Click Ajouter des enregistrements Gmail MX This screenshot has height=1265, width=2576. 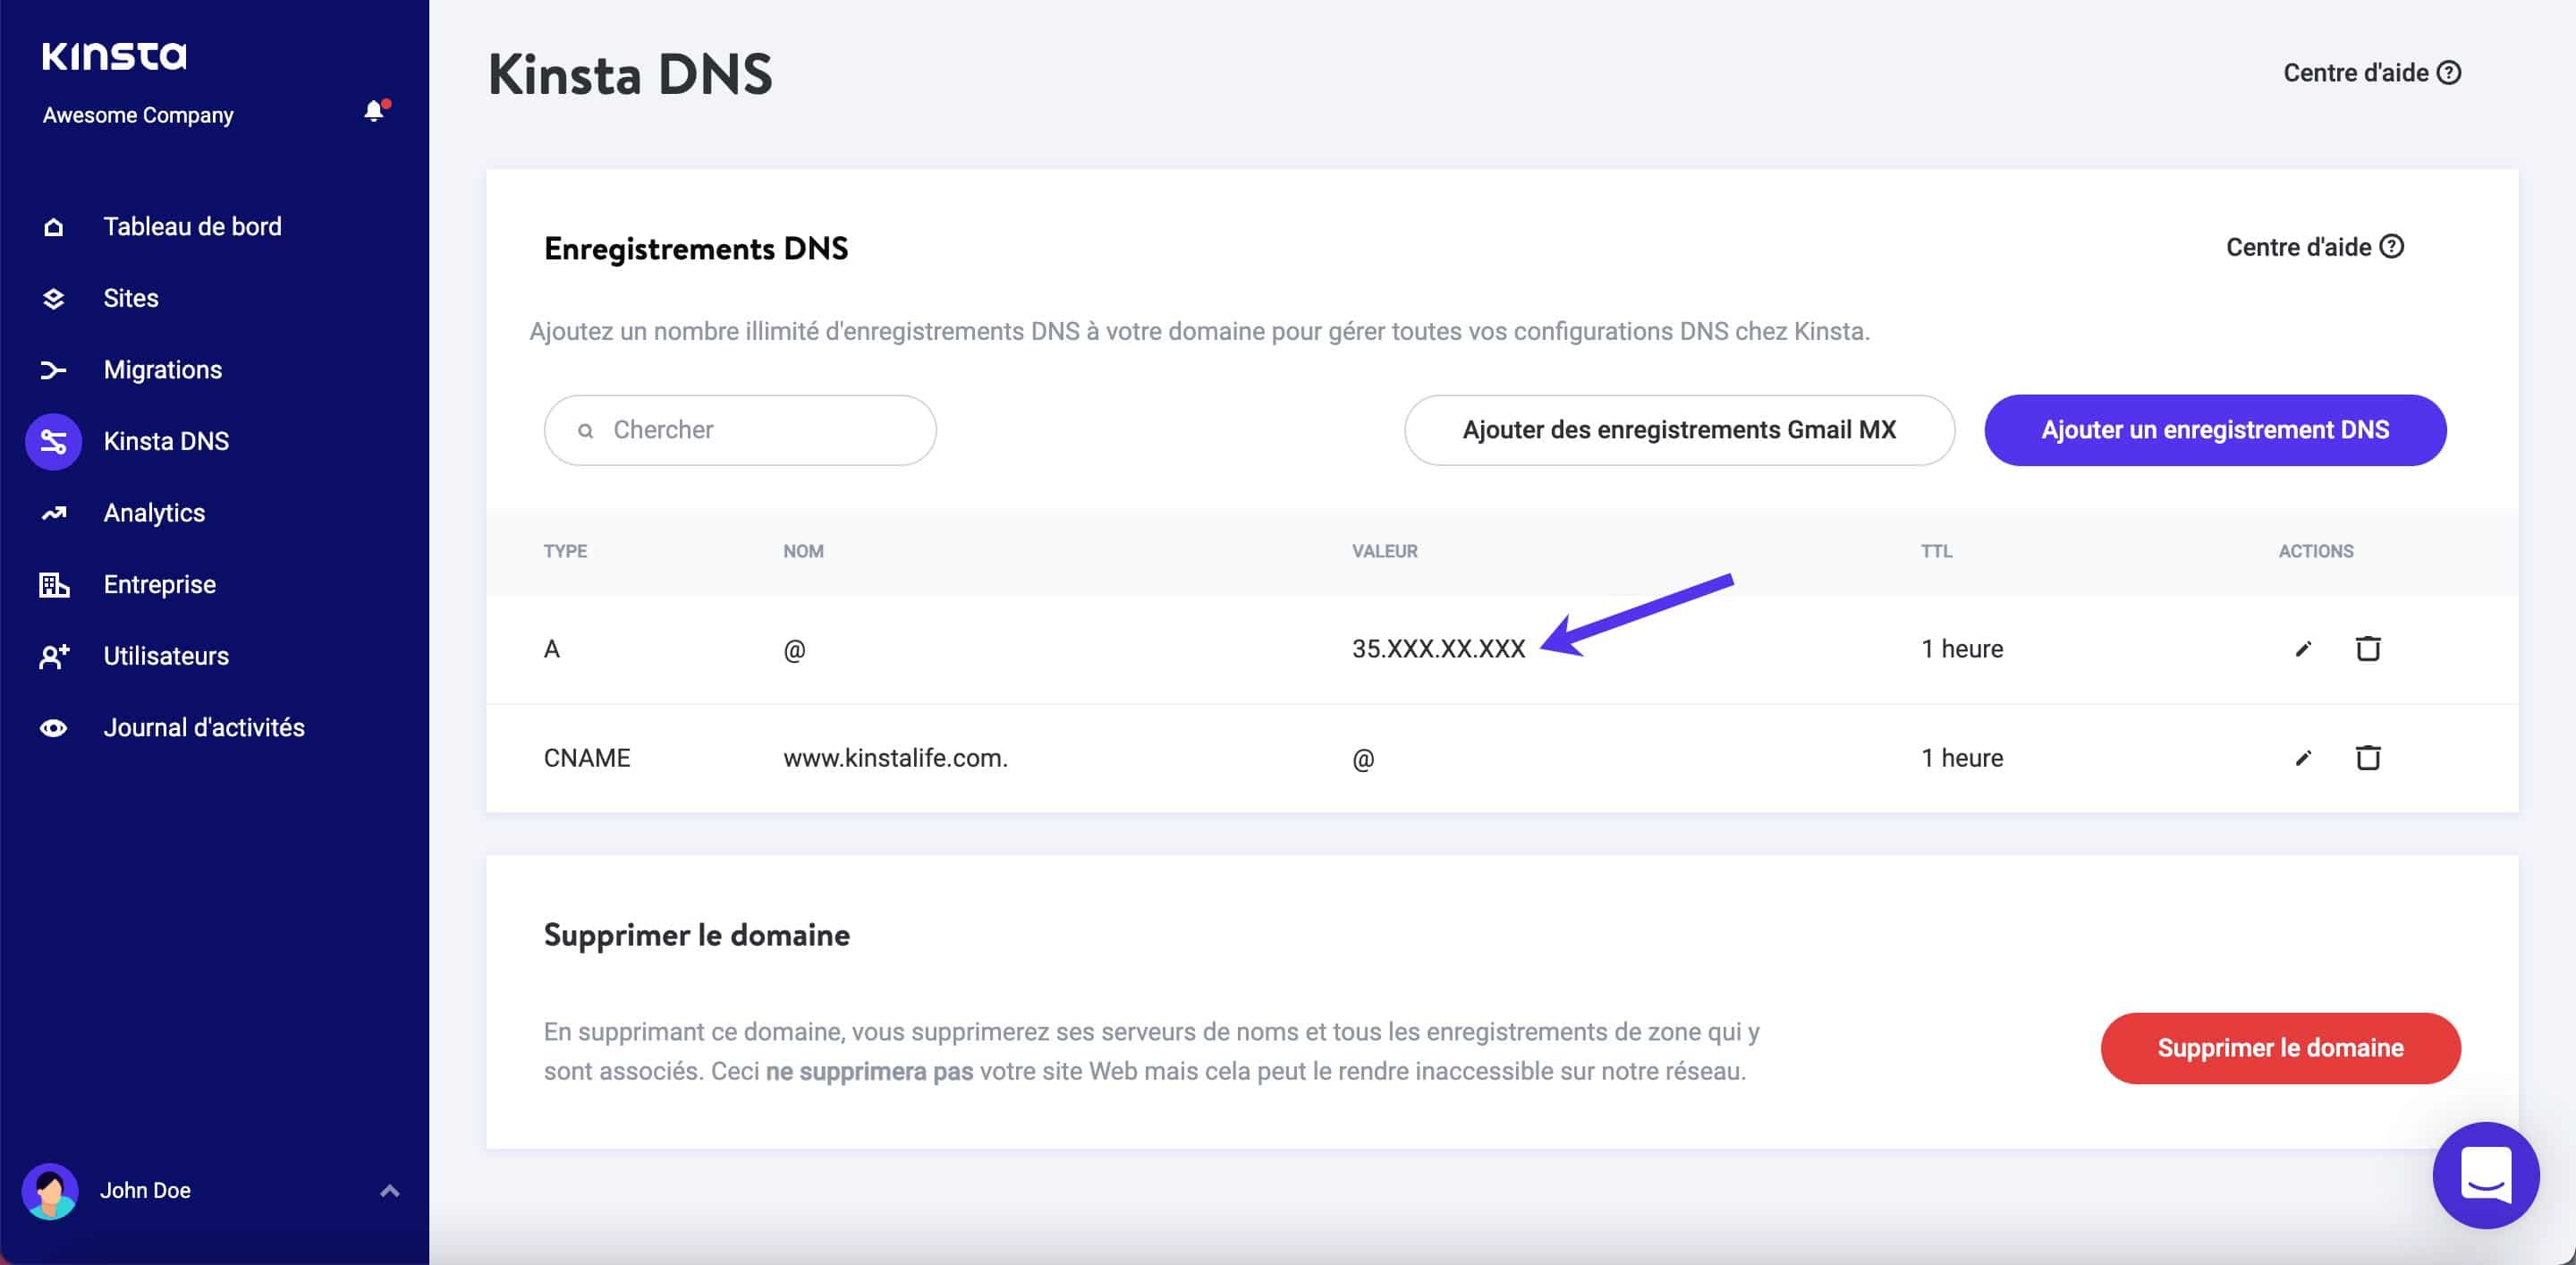[x=1679, y=430]
